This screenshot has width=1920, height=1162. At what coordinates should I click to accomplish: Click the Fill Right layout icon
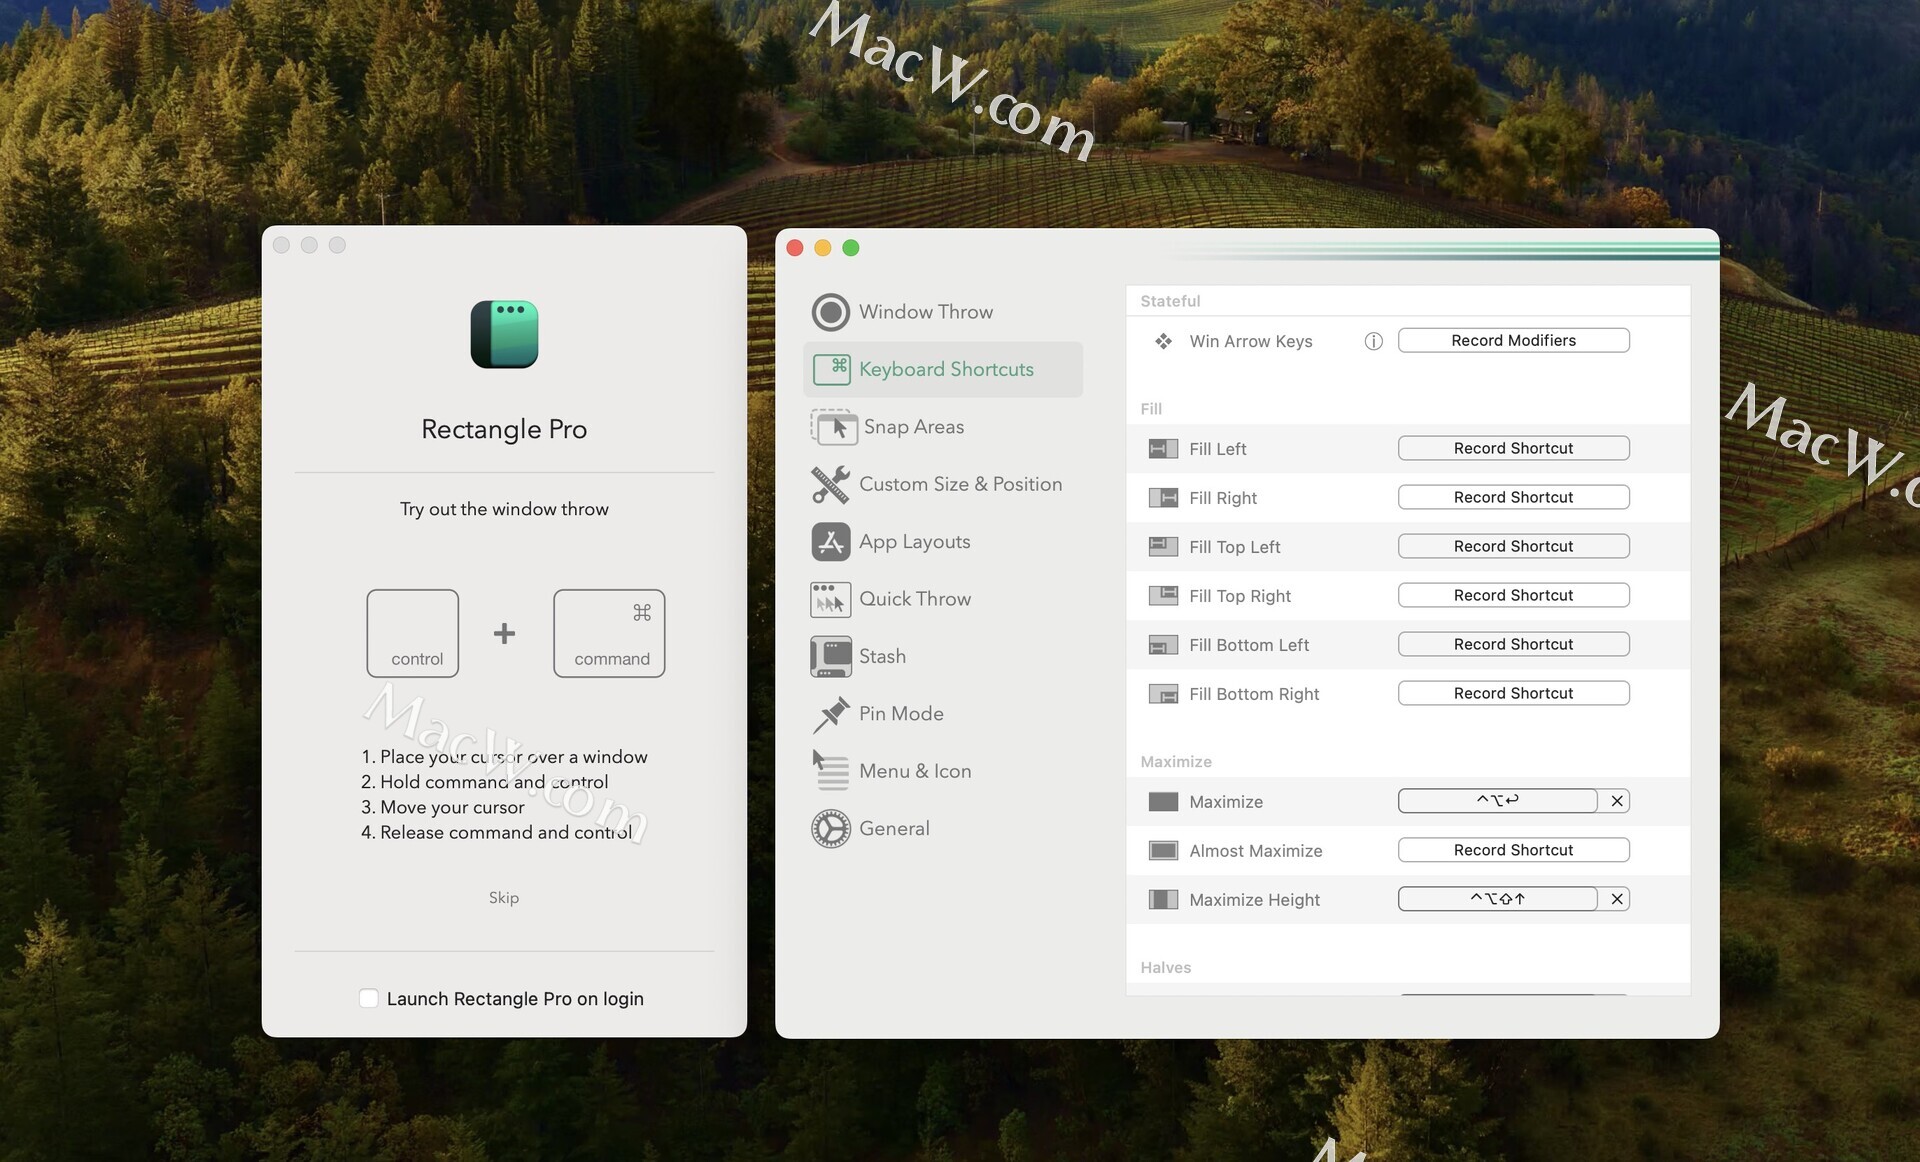tap(1163, 498)
